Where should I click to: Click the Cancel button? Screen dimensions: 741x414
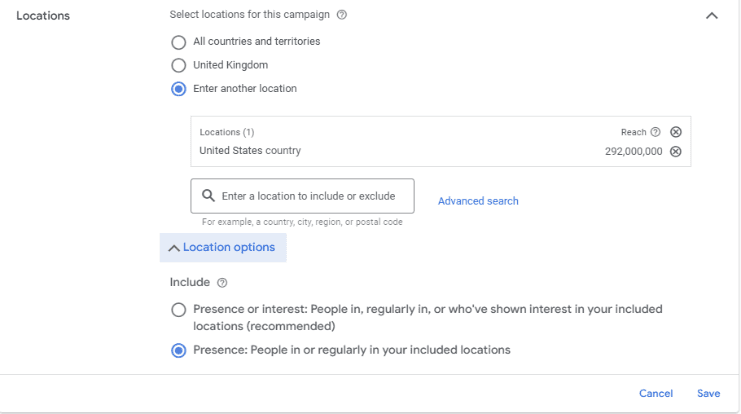coord(656,394)
